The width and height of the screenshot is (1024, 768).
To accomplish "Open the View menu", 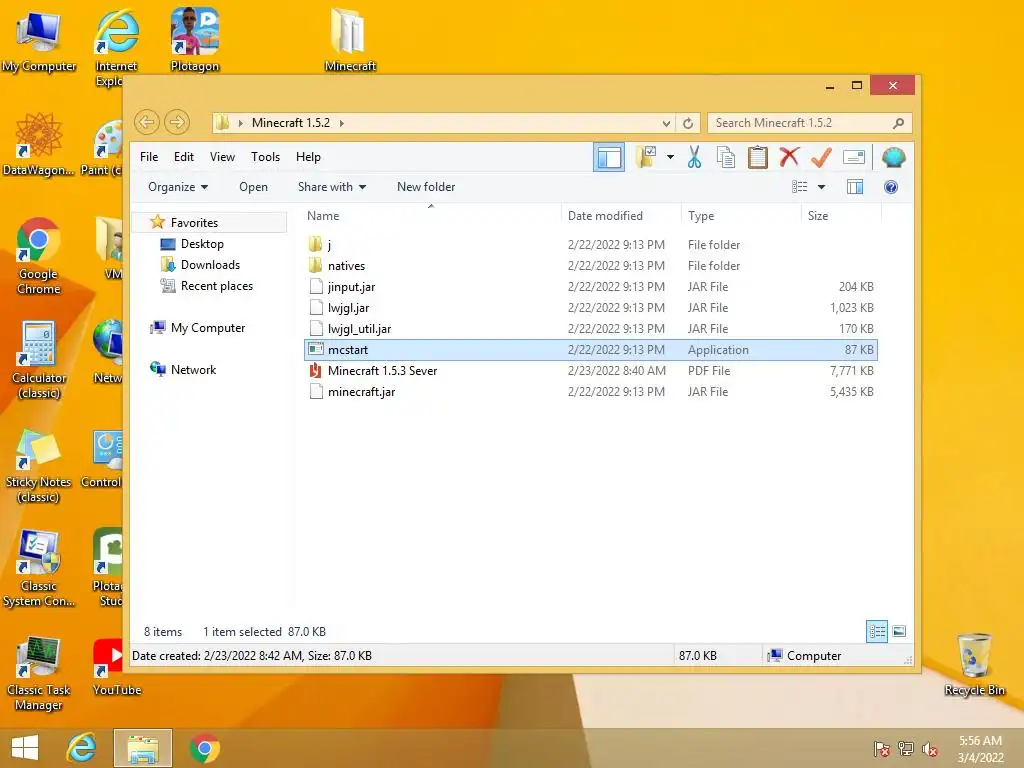I will (222, 157).
